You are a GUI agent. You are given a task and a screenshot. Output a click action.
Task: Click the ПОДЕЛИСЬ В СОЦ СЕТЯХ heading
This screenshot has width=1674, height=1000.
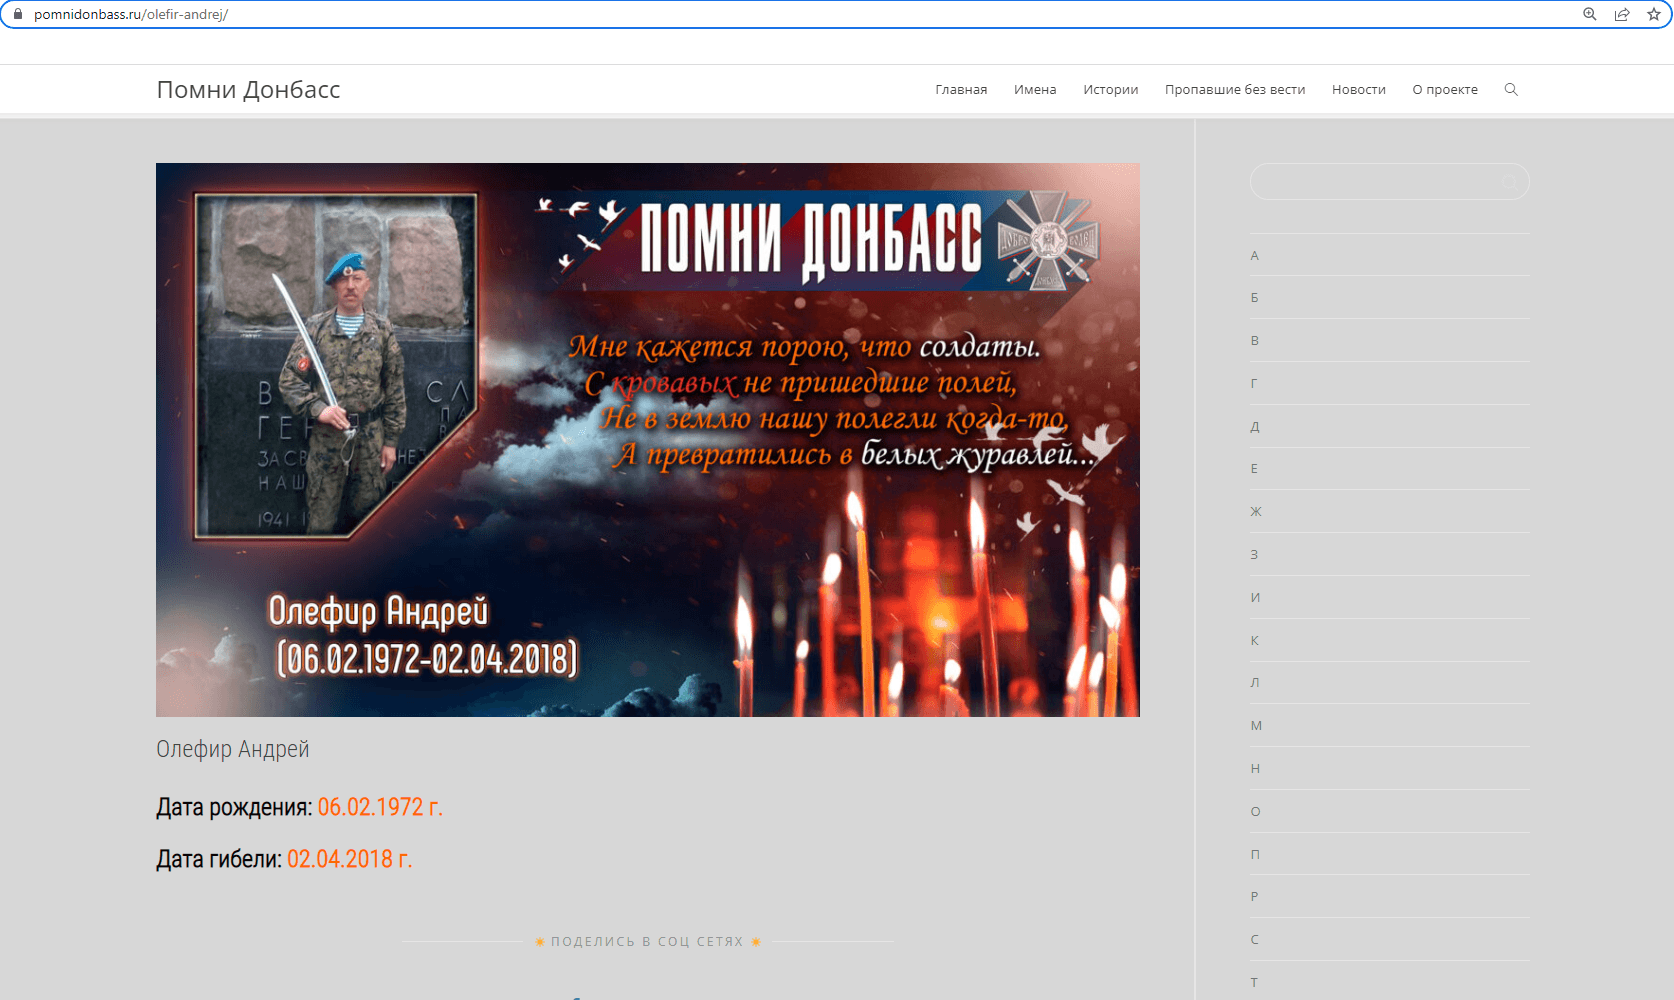click(647, 942)
